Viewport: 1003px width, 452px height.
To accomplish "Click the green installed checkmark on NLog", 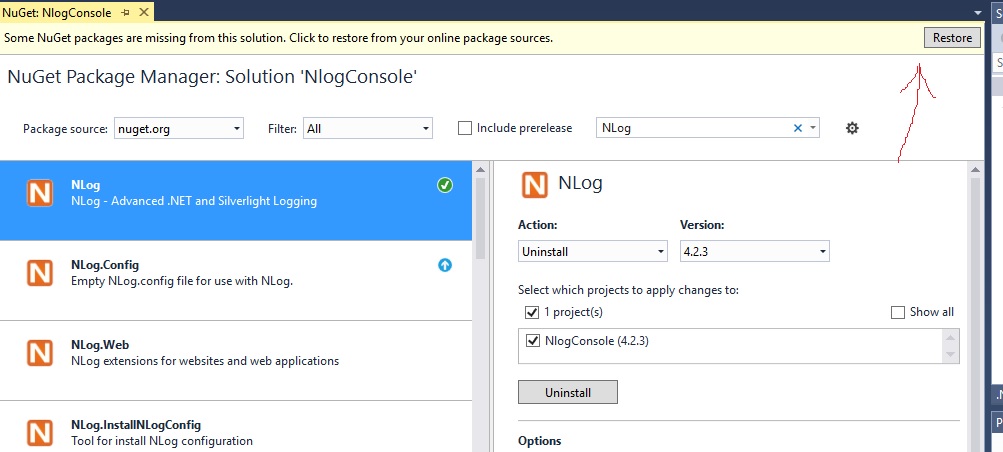I will [445, 185].
